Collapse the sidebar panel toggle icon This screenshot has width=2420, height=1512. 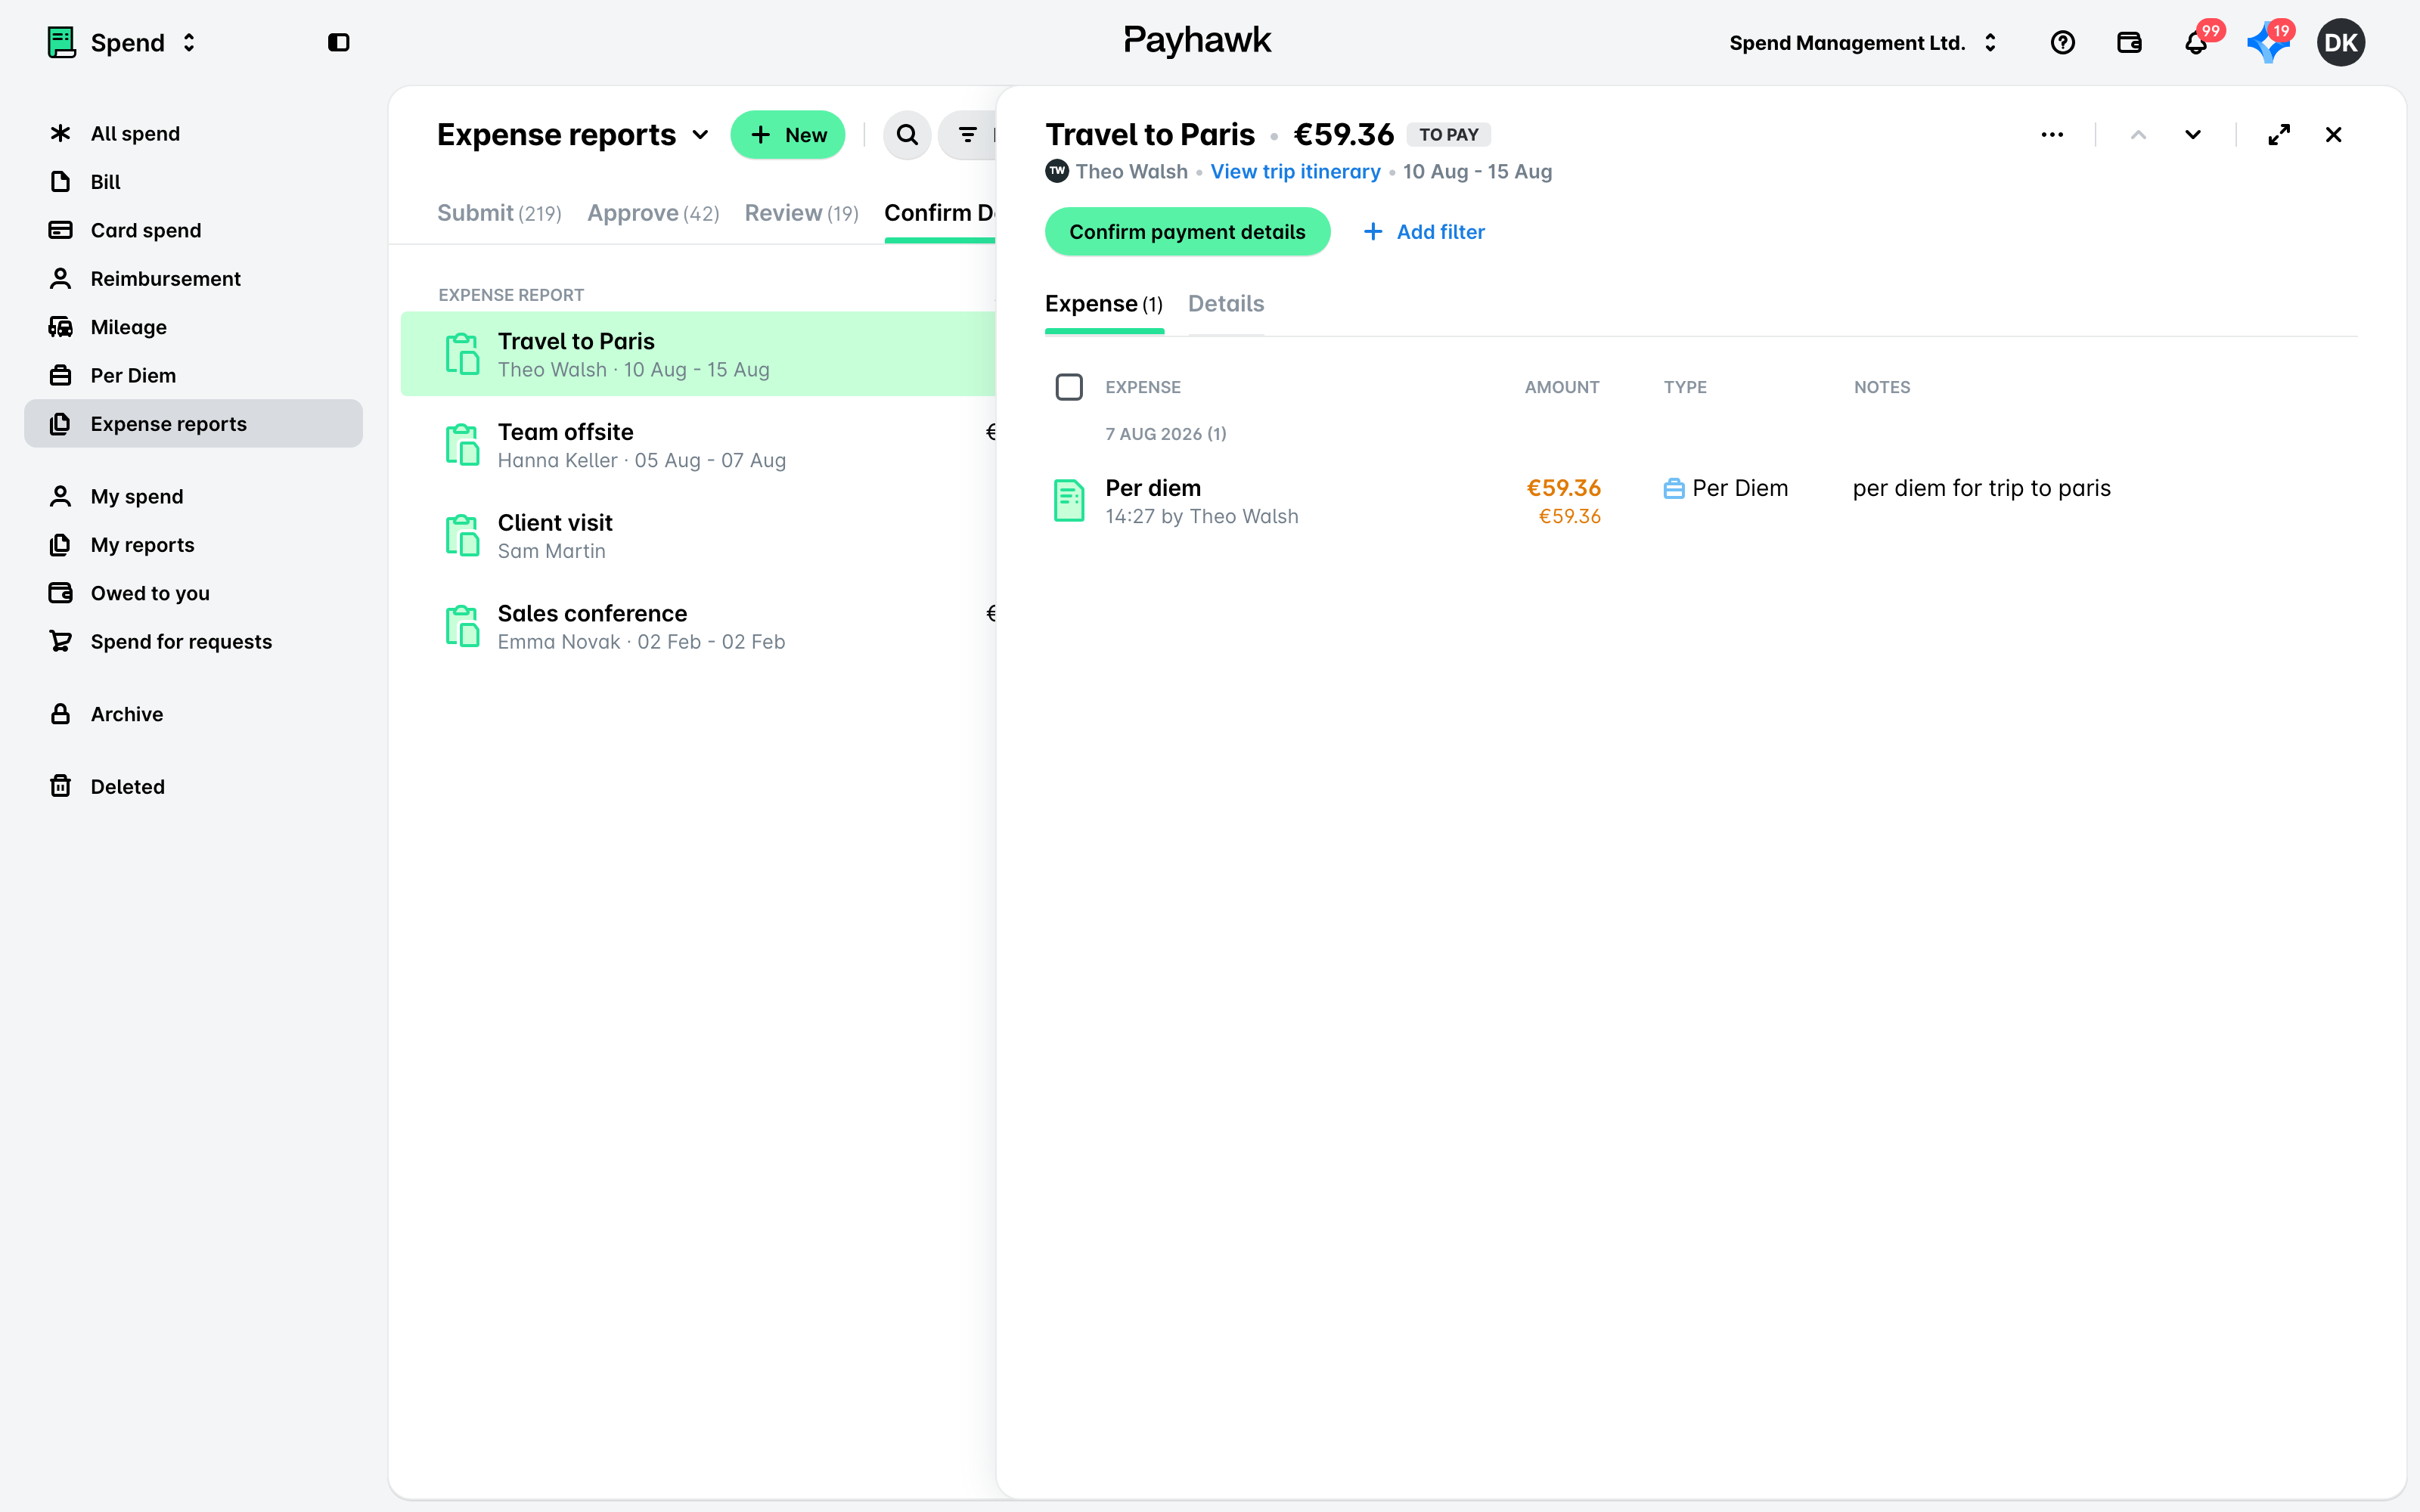tap(338, 42)
